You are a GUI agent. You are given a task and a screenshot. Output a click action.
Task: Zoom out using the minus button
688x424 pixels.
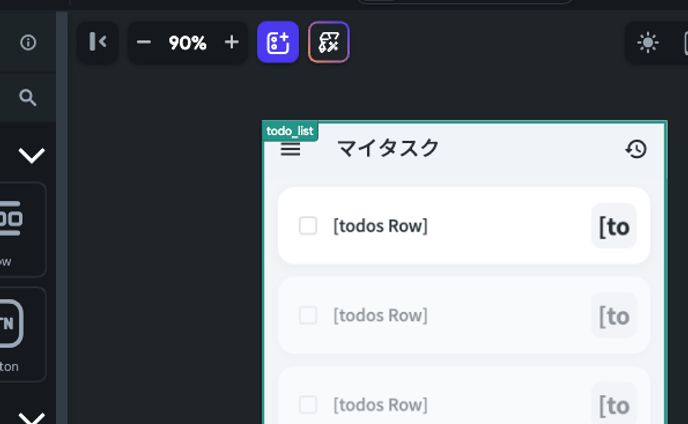[144, 42]
